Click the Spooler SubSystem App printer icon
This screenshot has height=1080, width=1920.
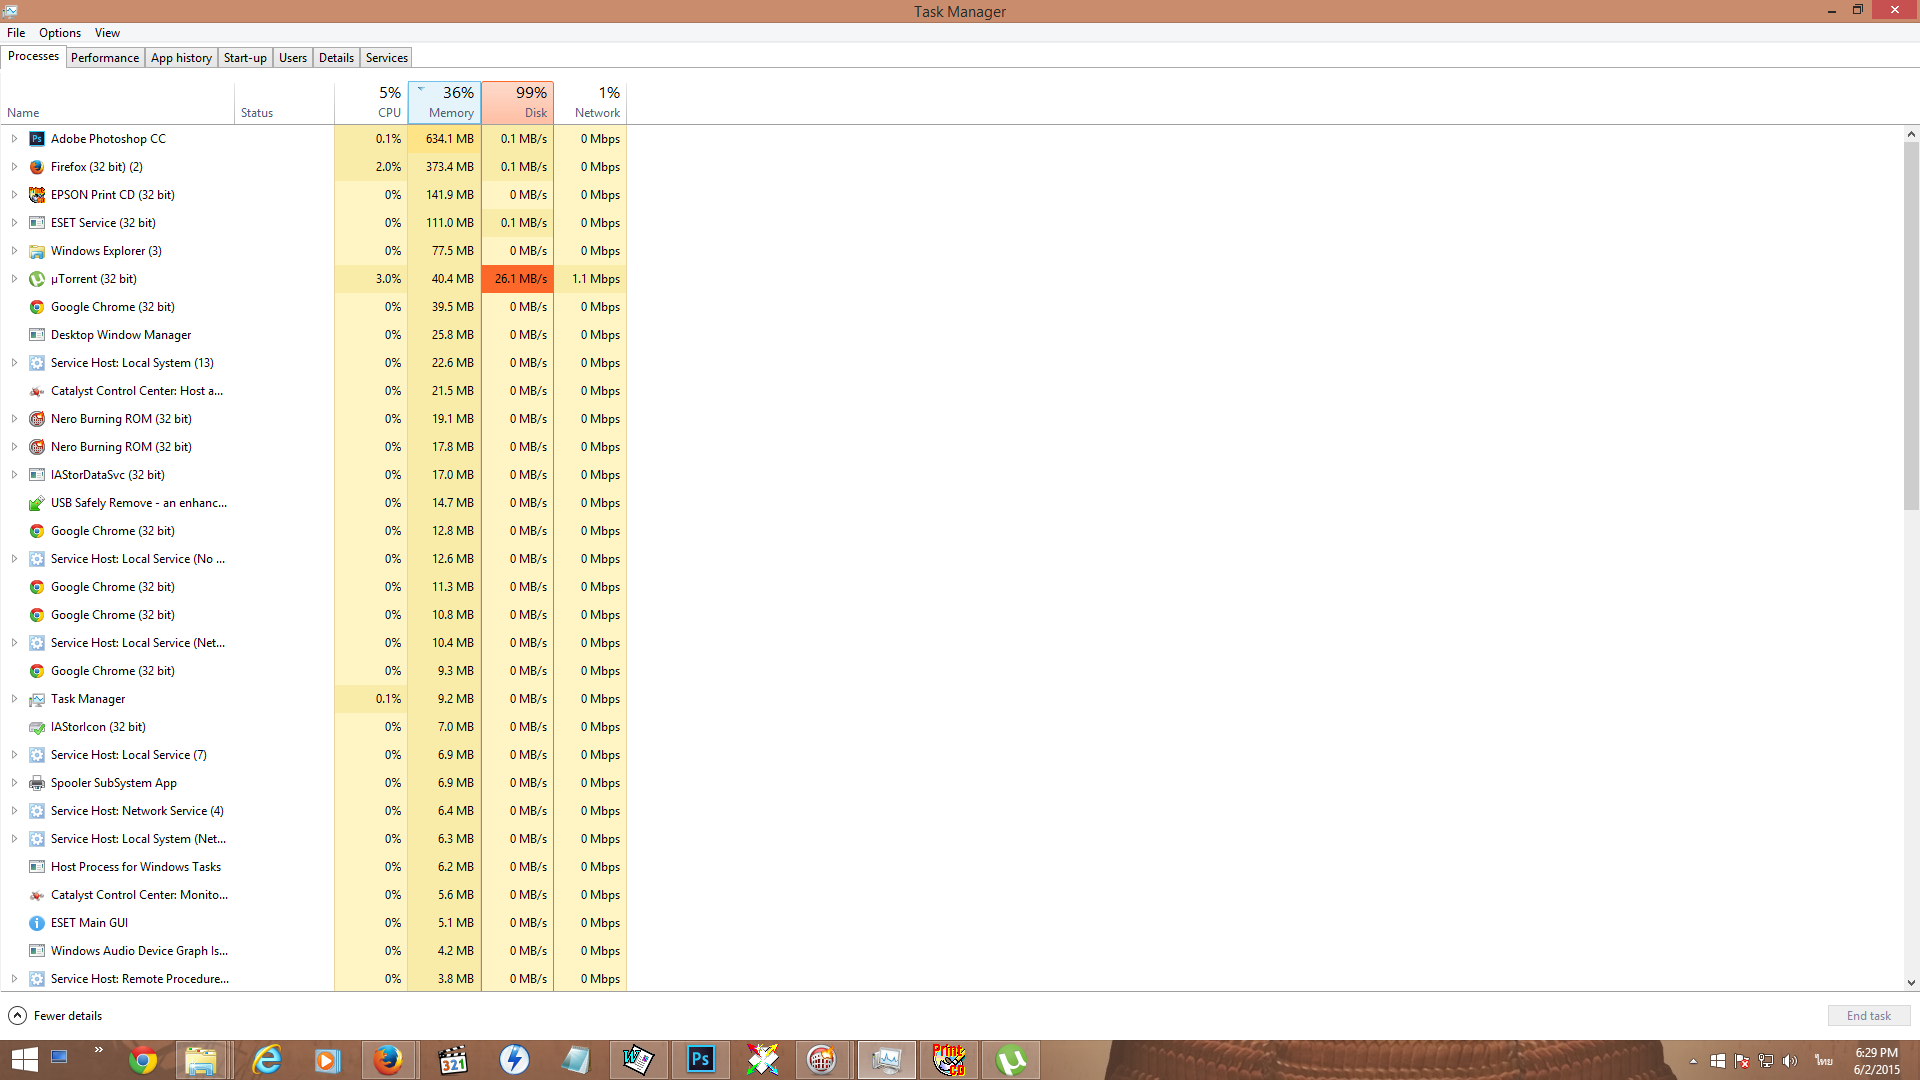tap(37, 783)
